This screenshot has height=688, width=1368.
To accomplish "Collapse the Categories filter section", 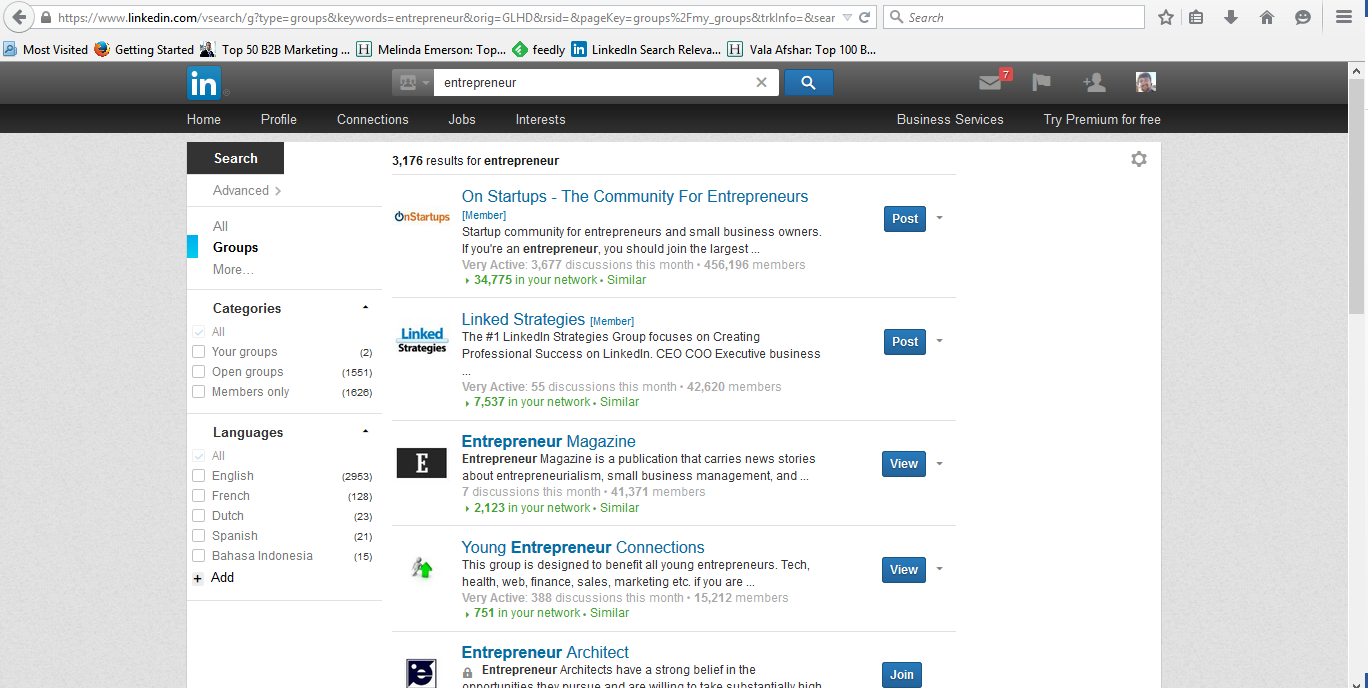I will 365,308.
